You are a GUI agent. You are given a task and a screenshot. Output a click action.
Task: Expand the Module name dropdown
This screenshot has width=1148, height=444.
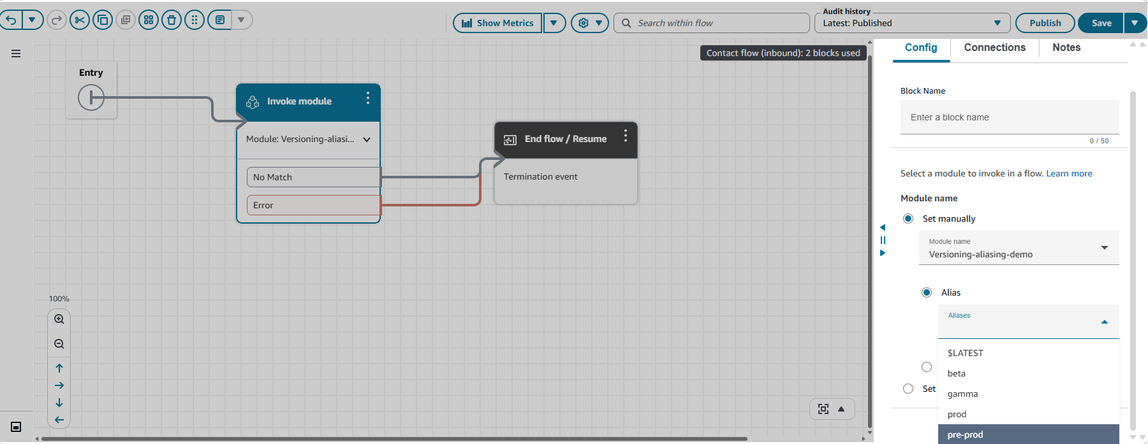pos(1018,248)
